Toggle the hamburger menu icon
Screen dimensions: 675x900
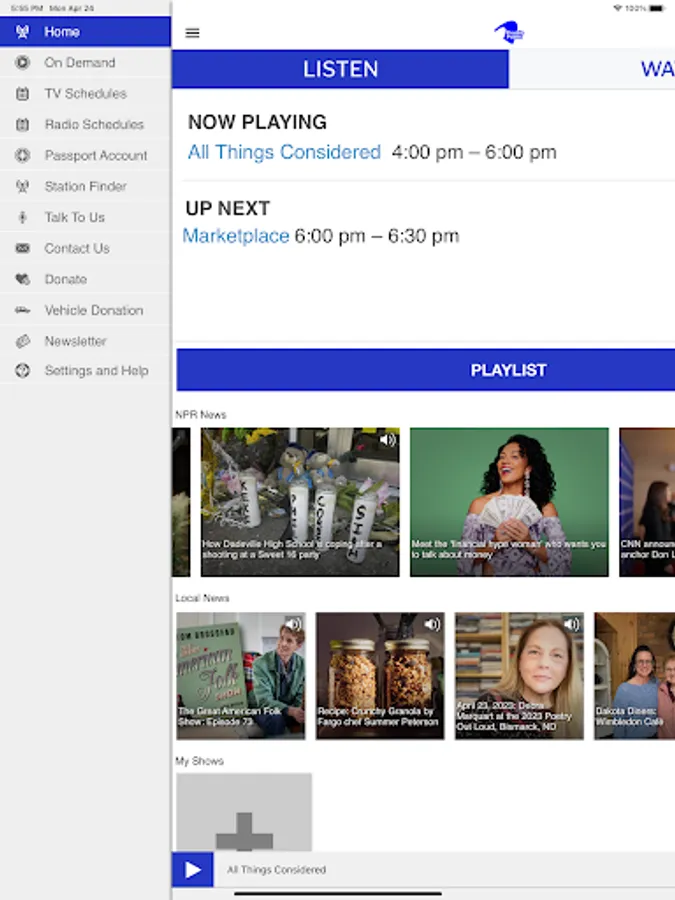coord(192,33)
